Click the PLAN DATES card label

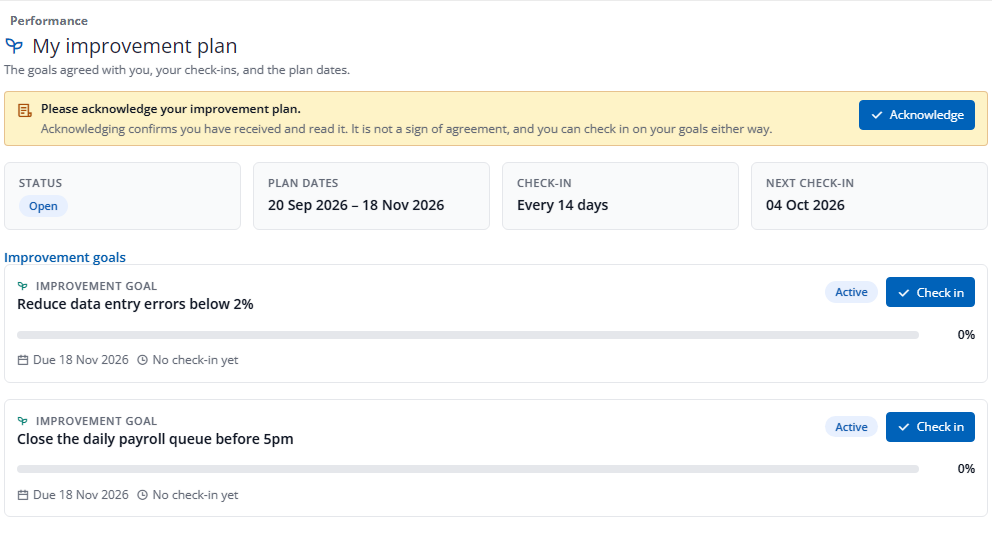(303, 183)
